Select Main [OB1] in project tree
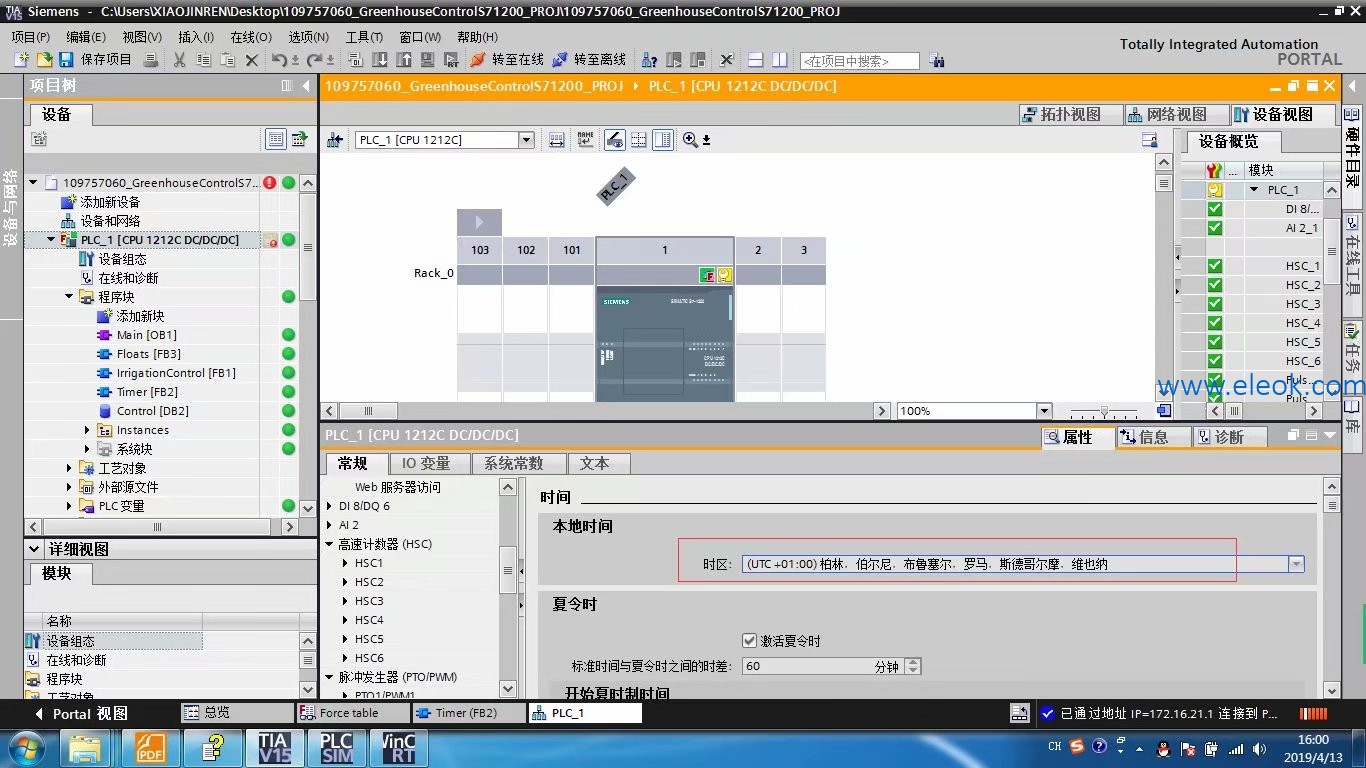This screenshot has width=1366, height=768. coord(146,335)
